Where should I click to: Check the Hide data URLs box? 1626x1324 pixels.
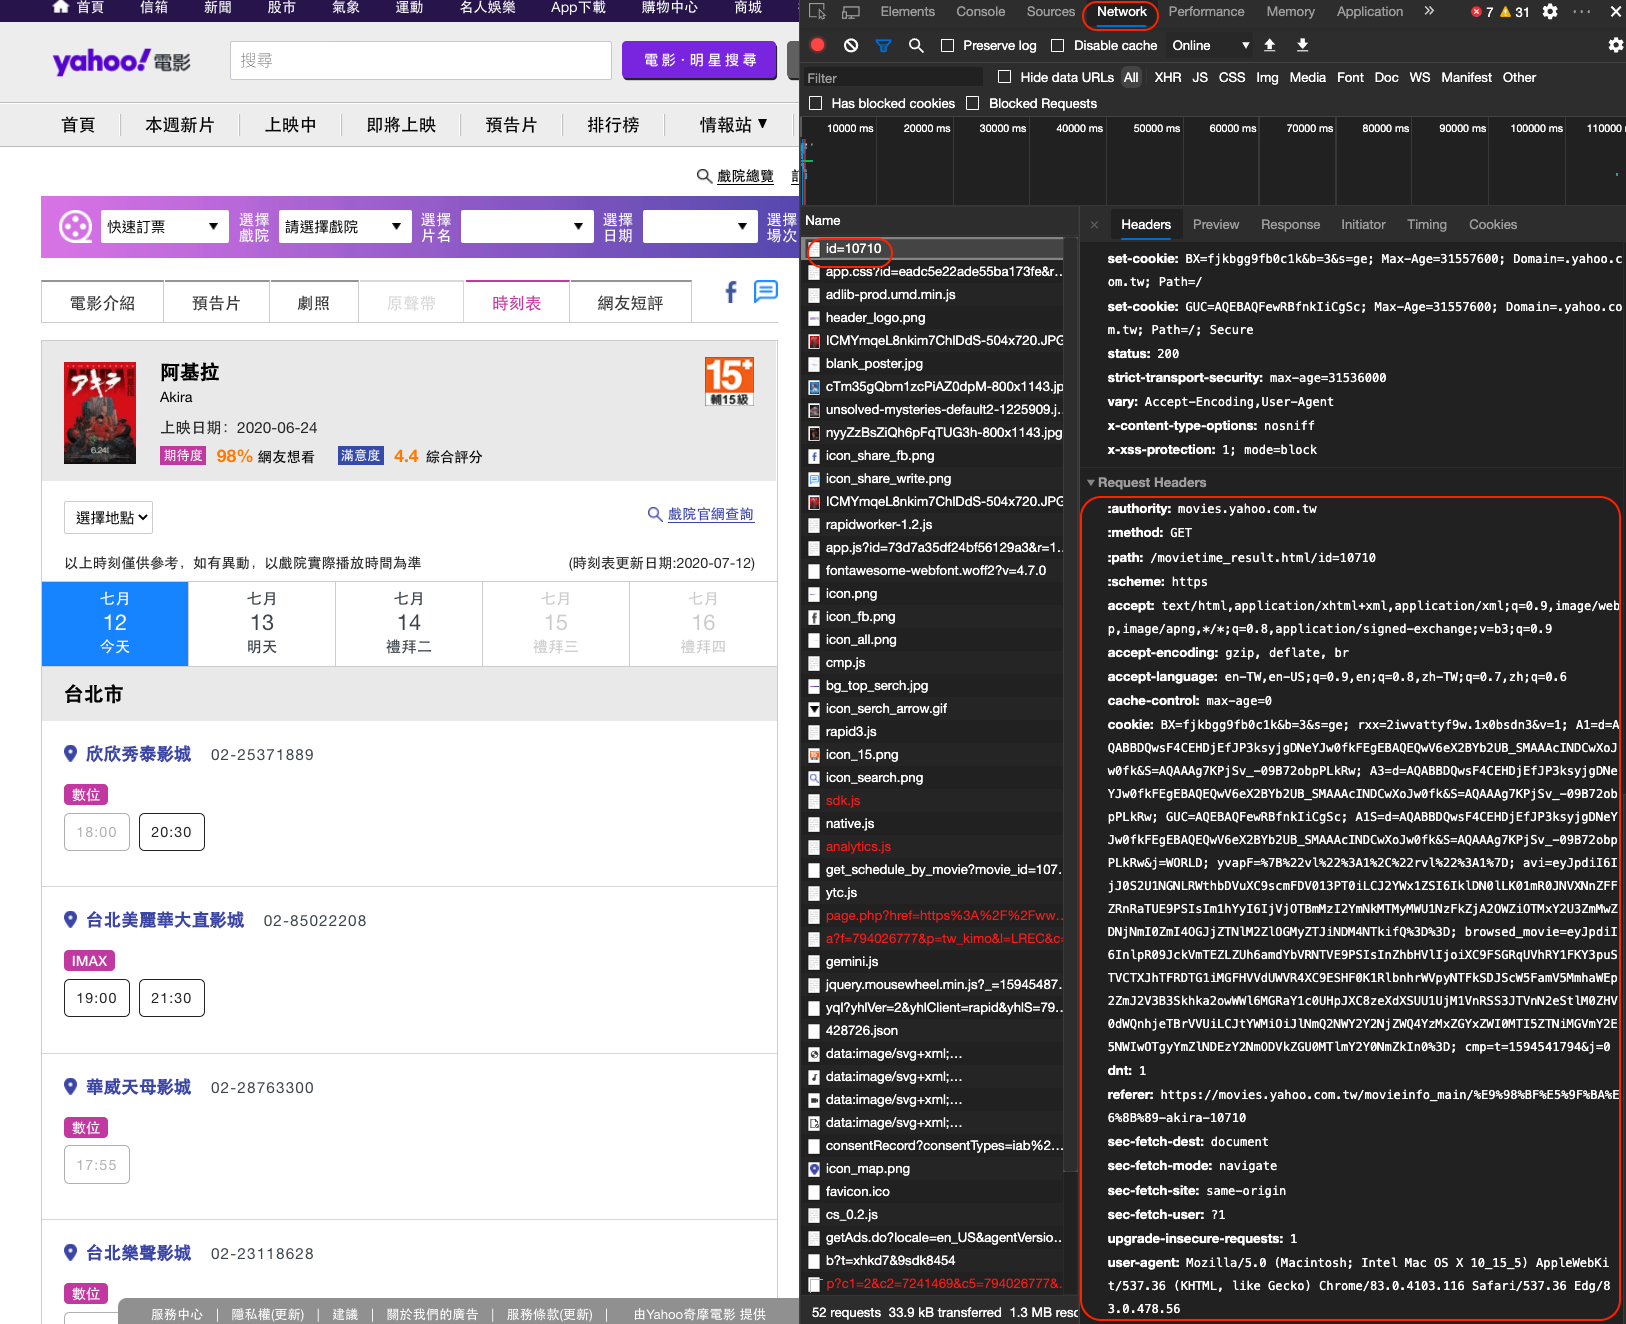pos(1004,77)
